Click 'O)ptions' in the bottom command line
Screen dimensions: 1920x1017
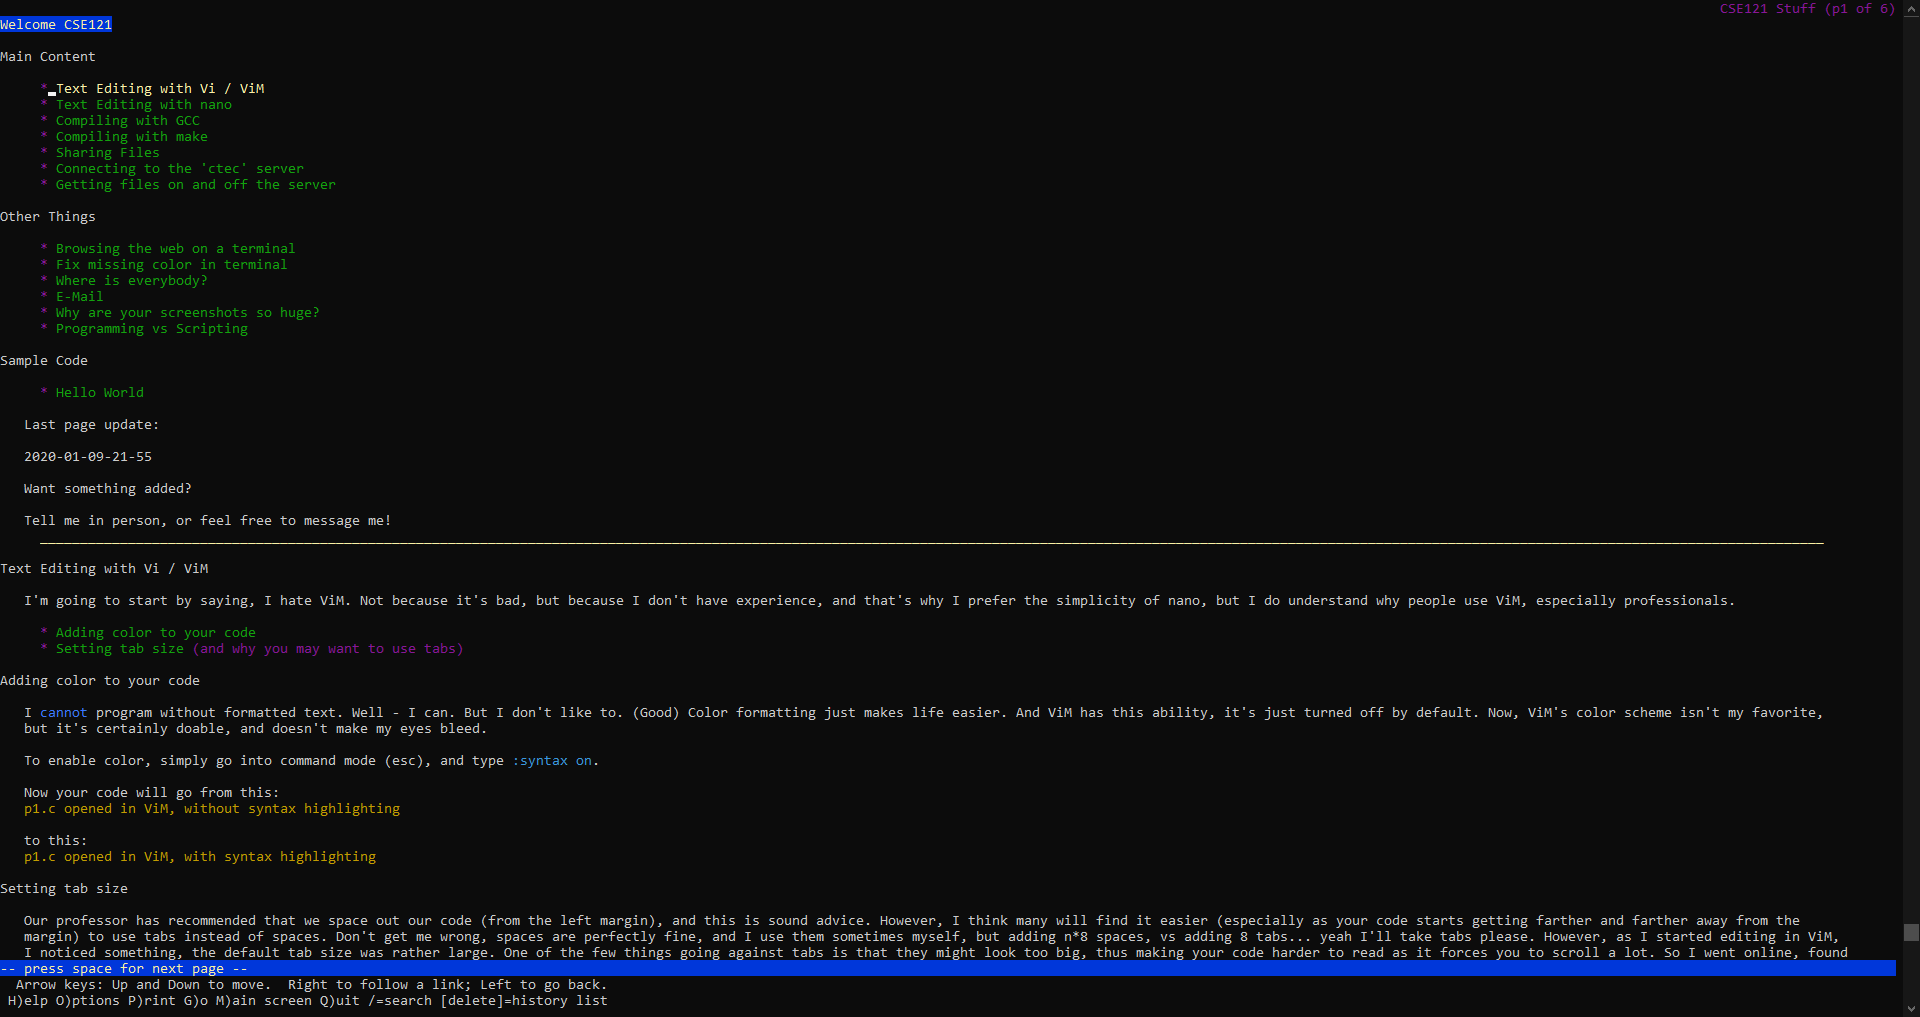pyautogui.click(x=88, y=1001)
